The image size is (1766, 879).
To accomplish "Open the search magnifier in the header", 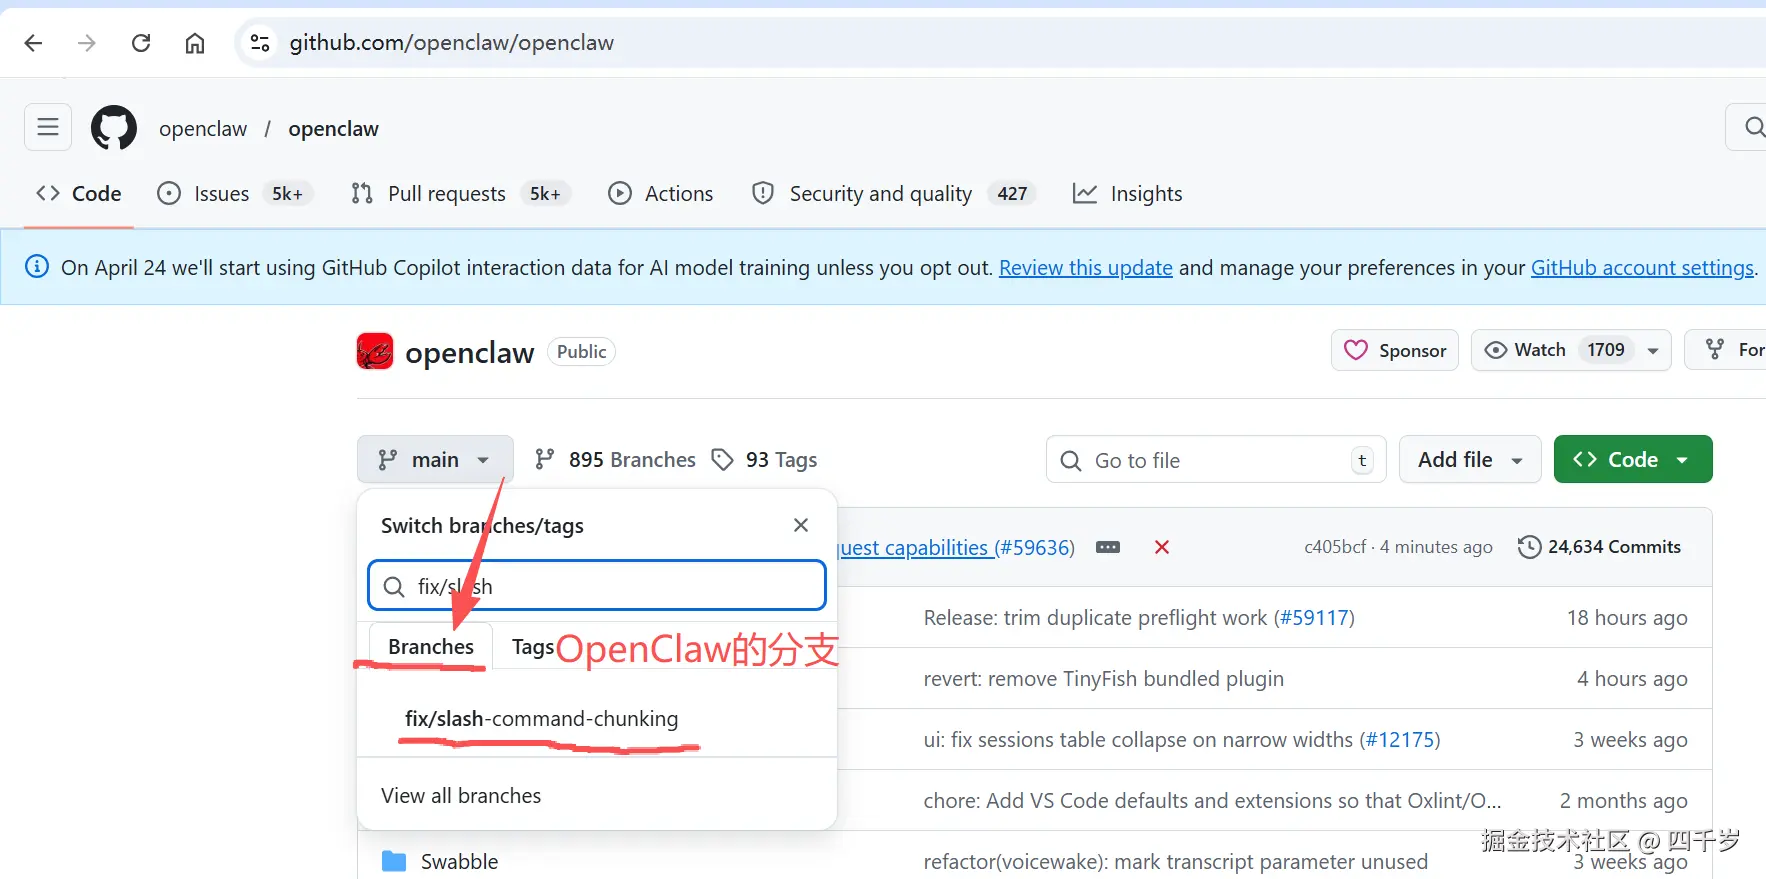I will coord(1753,127).
